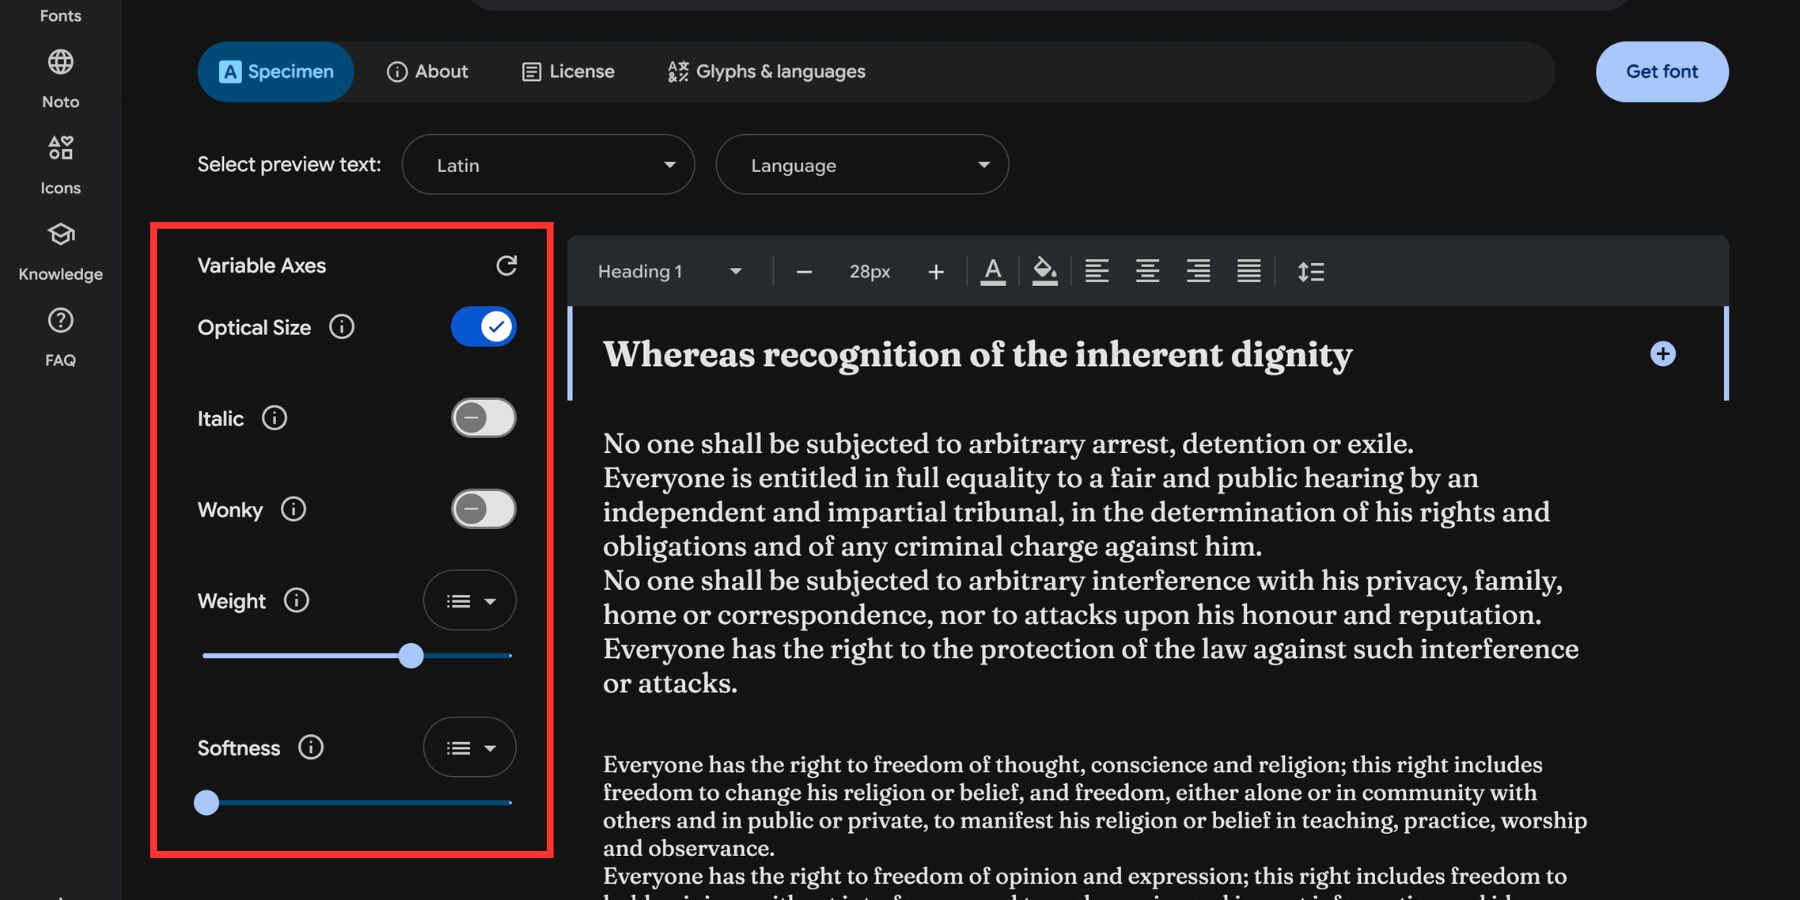Image resolution: width=1800 pixels, height=900 pixels.
Task: Increase the font size with plus
Action: click(x=936, y=272)
